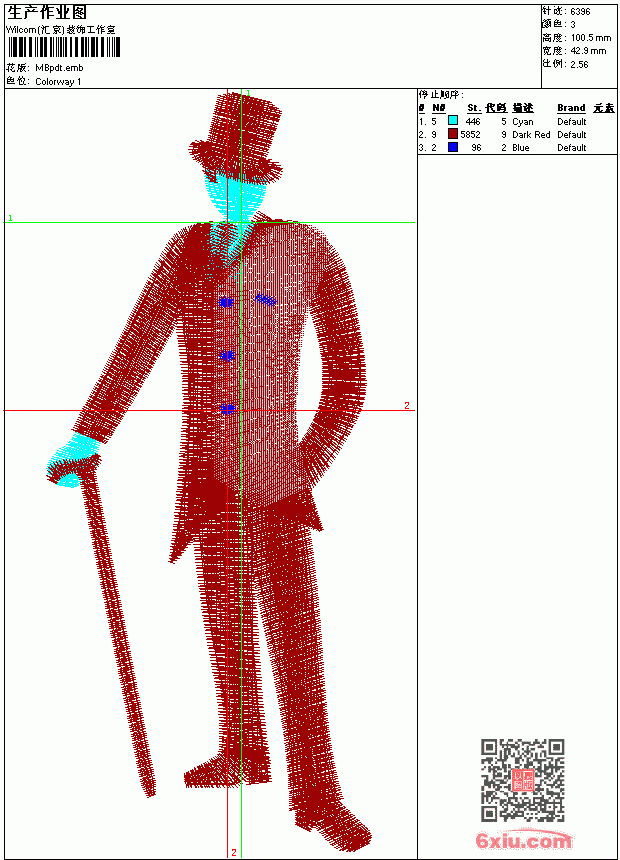Click the cyan hand holding the cane
This screenshot has height=860, width=620.
pyautogui.click(x=71, y=460)
